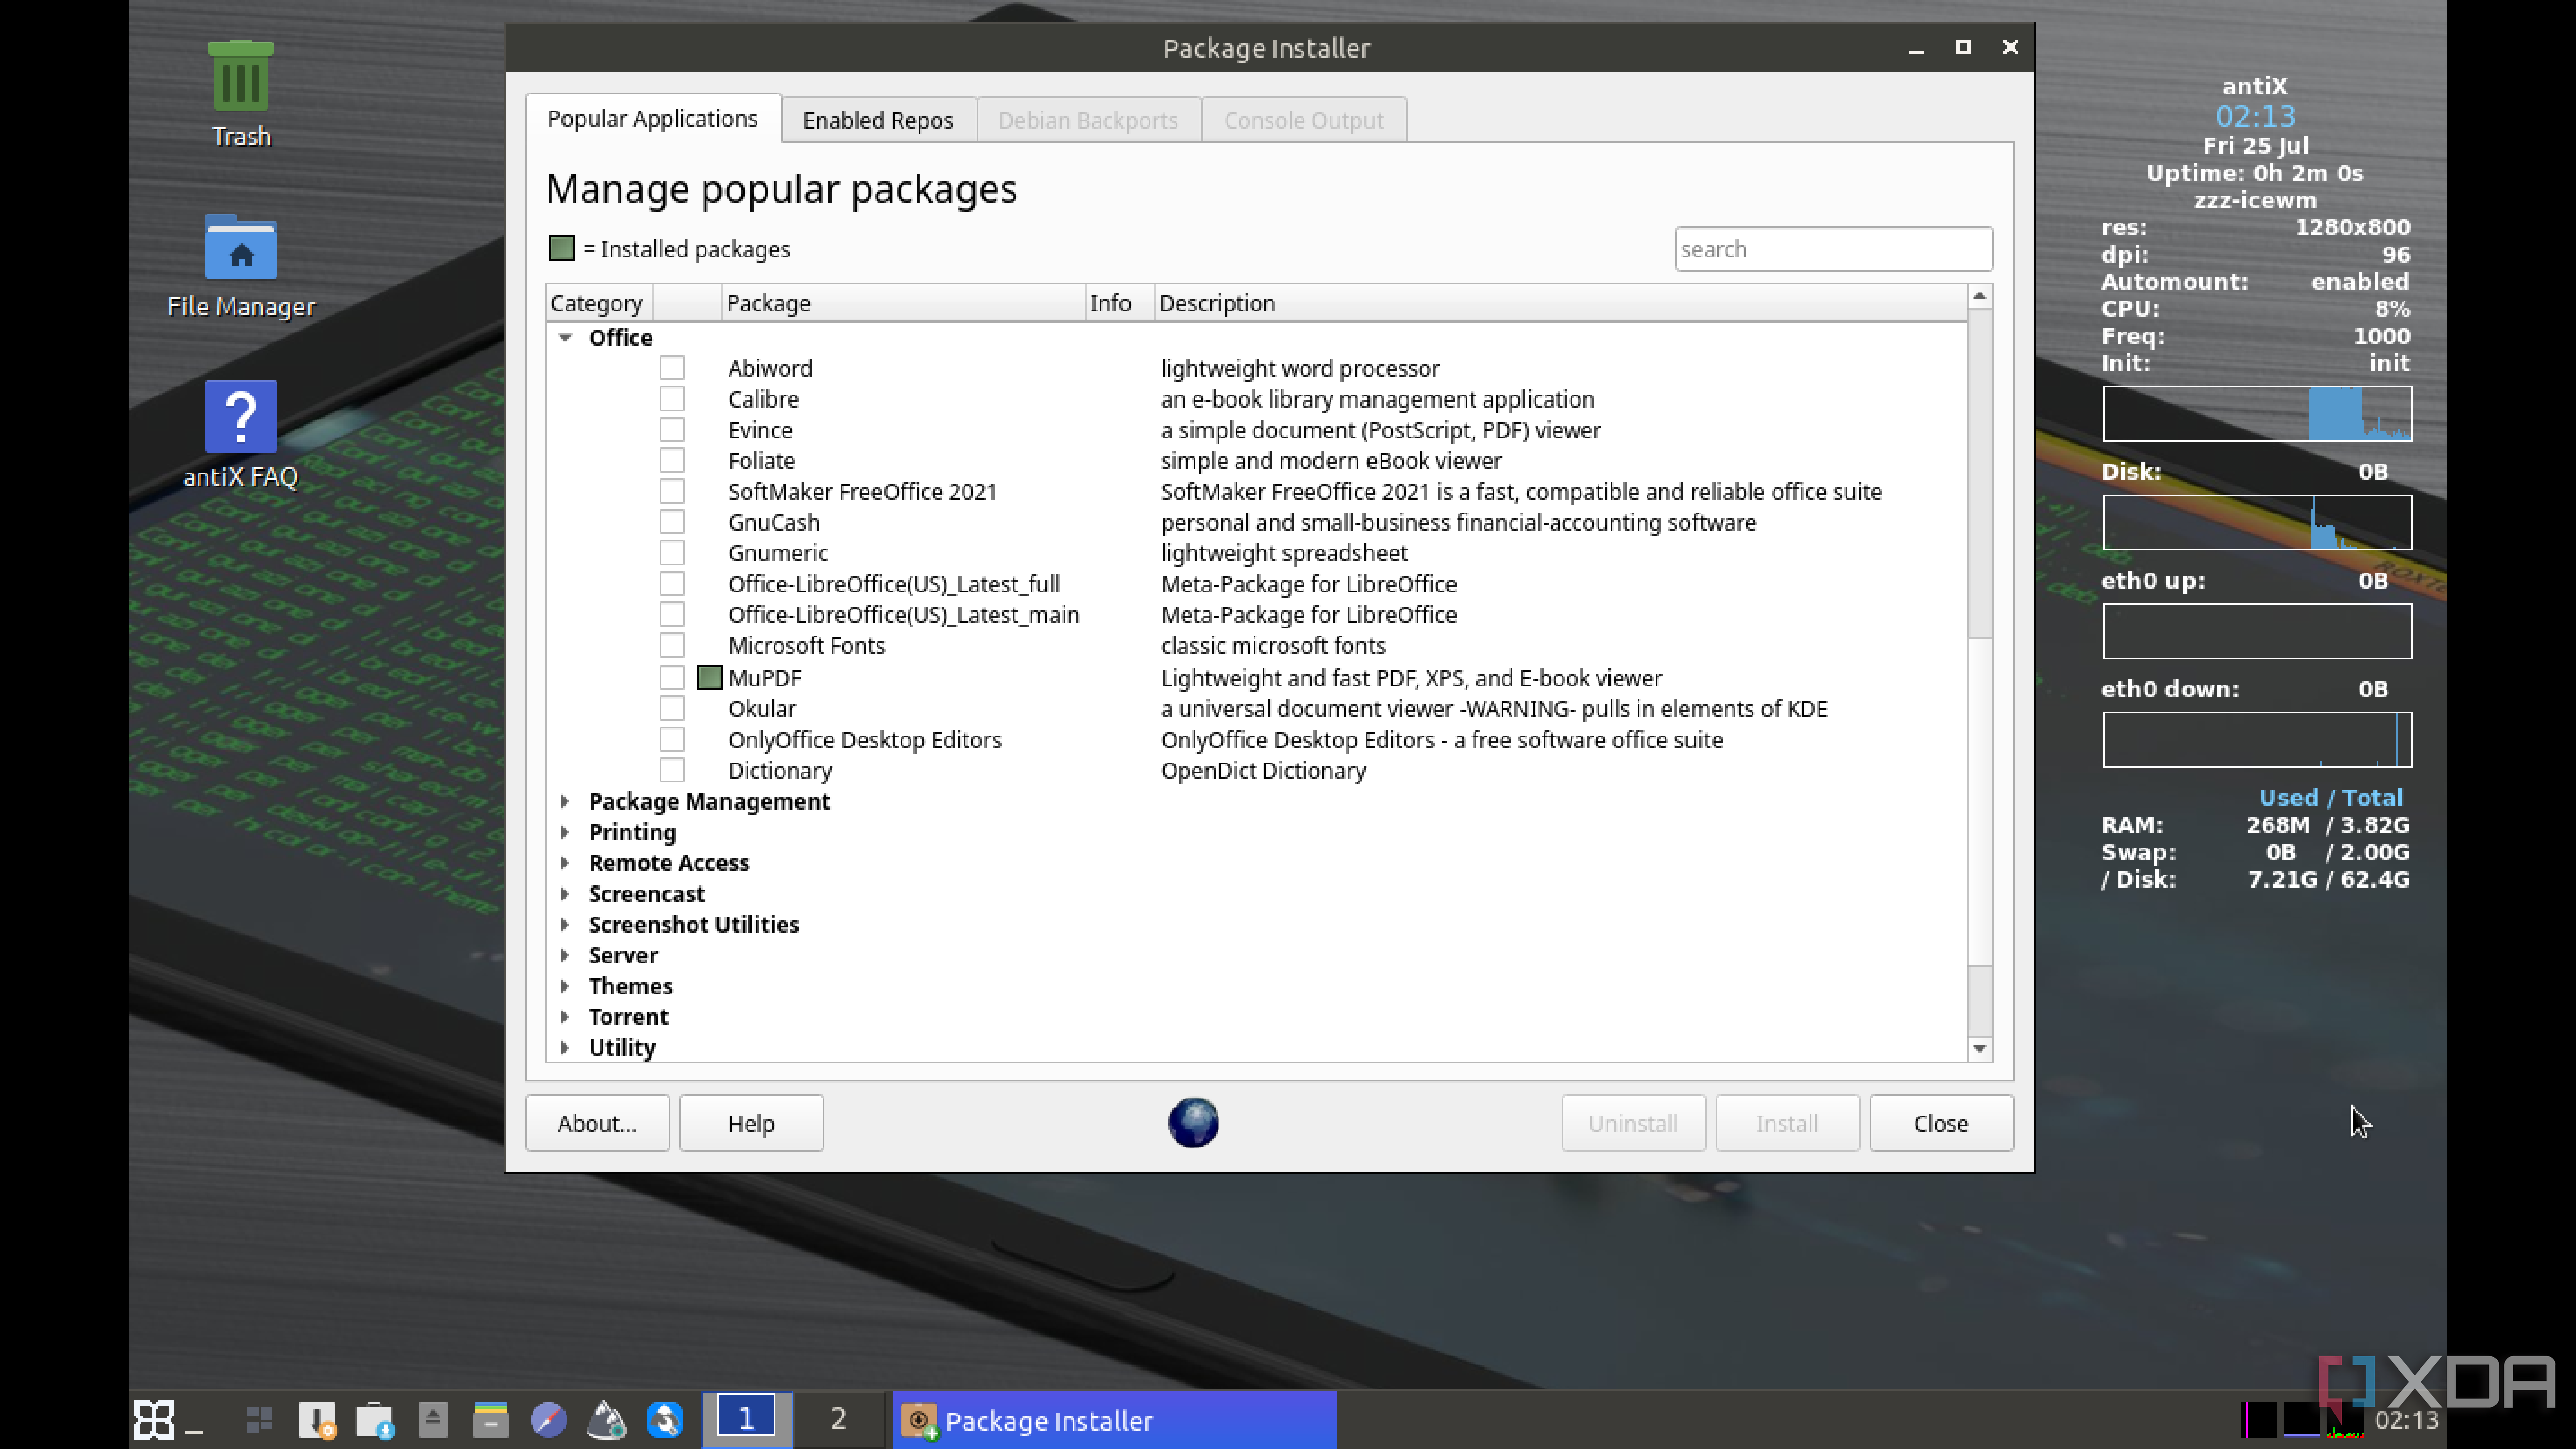Expand the Remote Access category
Viewport: 2576px width, 1449px height.
tap(565, 863)
